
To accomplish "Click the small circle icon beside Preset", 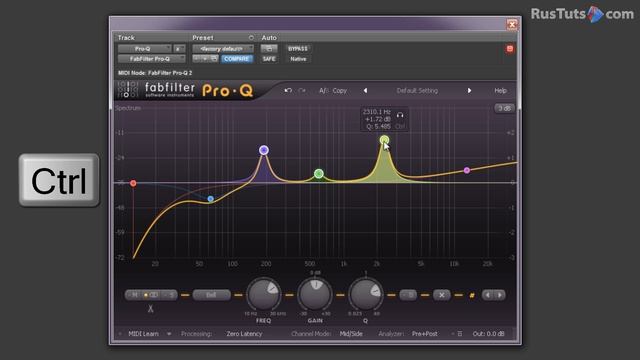I will [x=251, y=38].
